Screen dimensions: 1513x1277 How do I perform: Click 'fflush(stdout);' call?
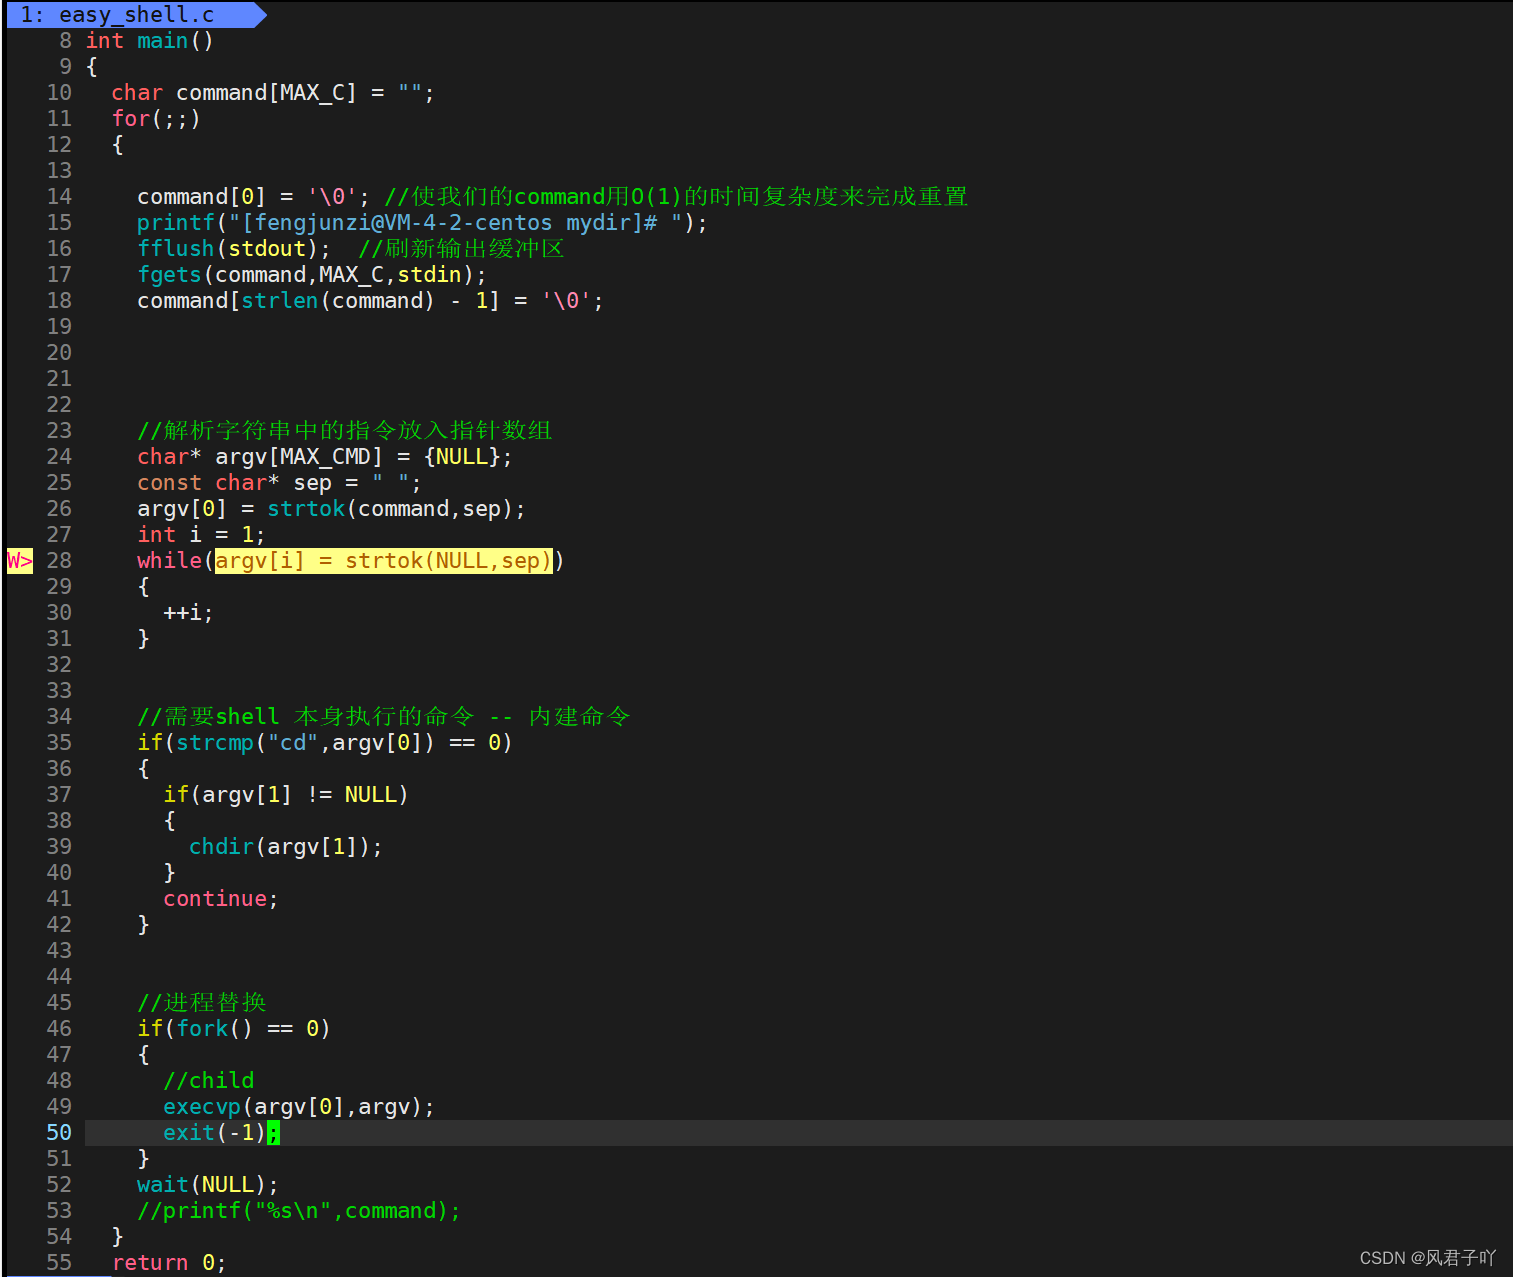[x=234, y=248]
